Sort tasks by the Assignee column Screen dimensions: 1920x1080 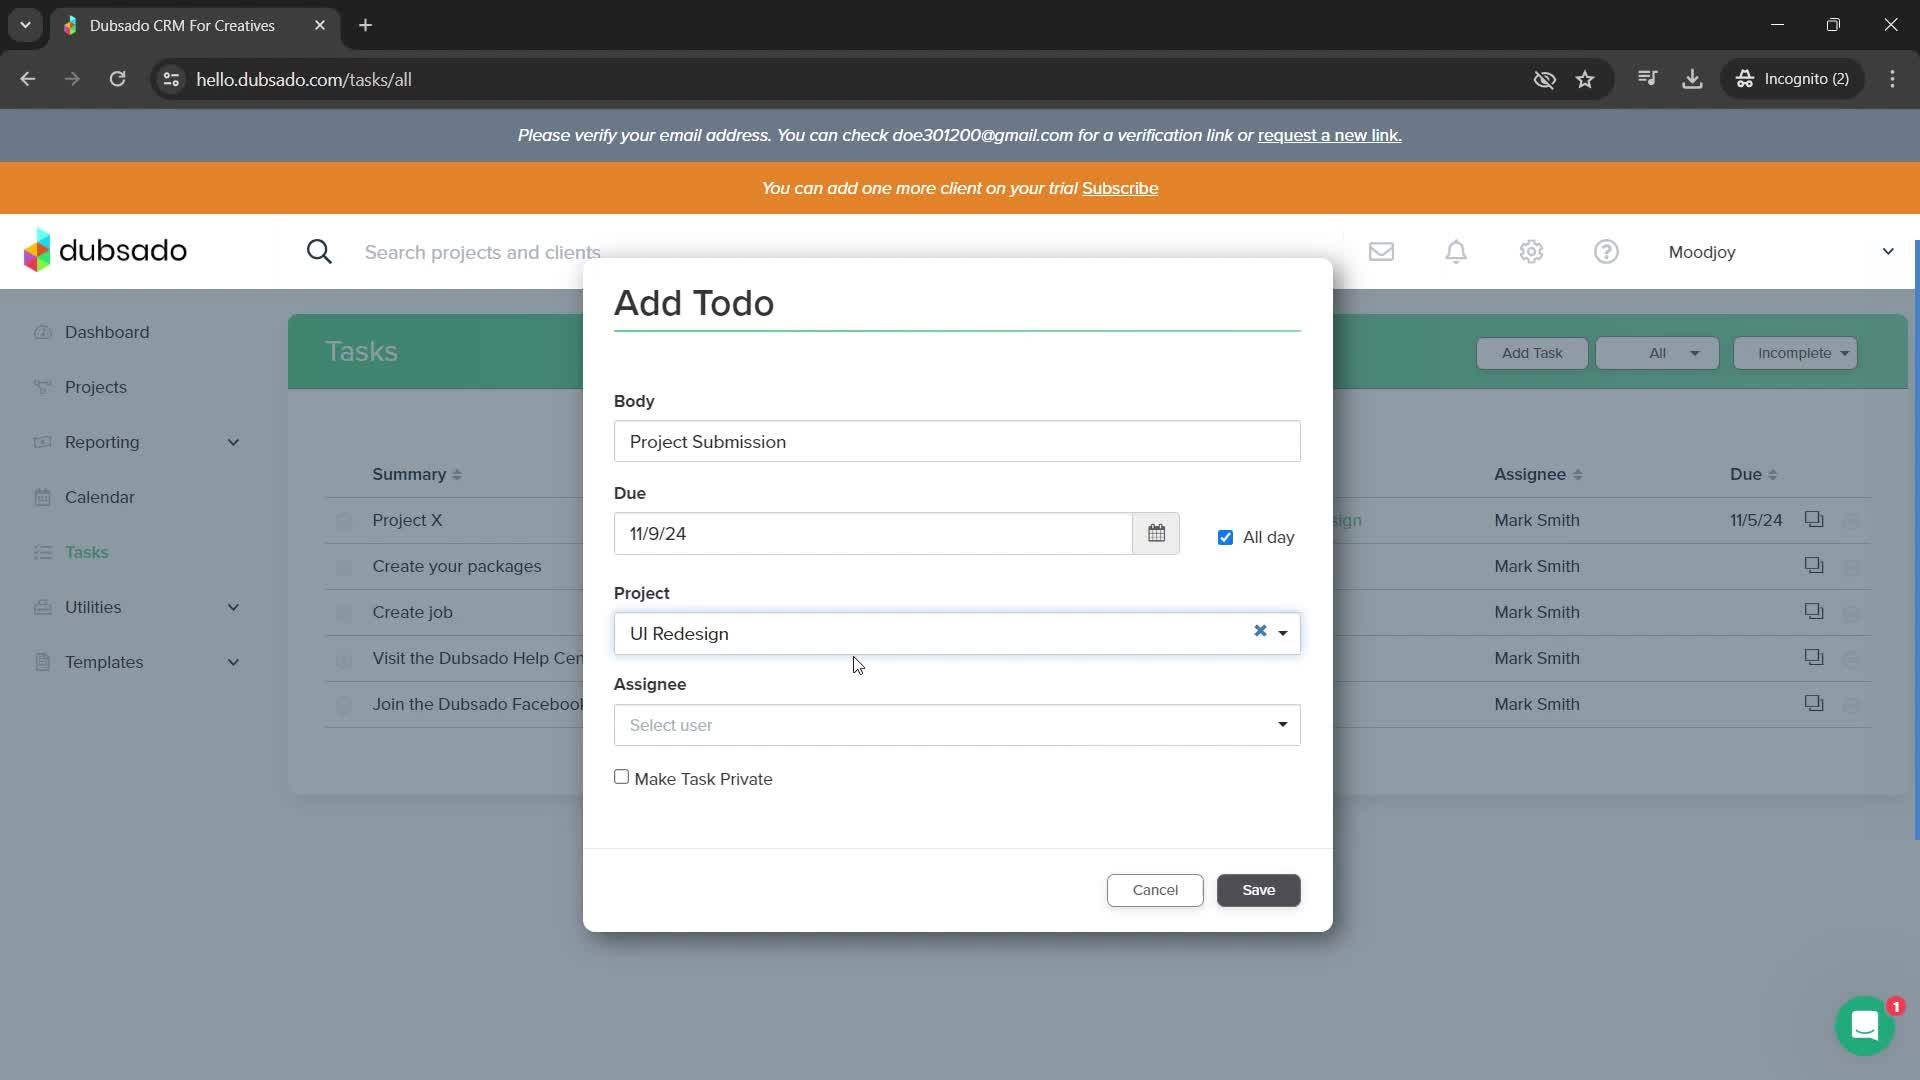[1538, 474]
